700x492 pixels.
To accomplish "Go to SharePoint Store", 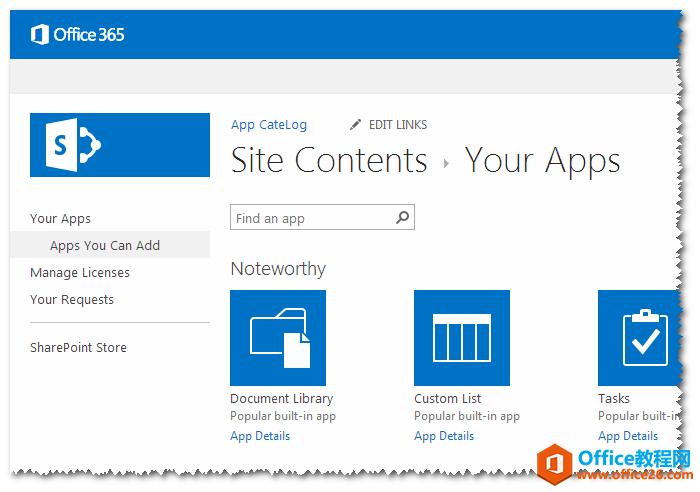I will (78, 347).
